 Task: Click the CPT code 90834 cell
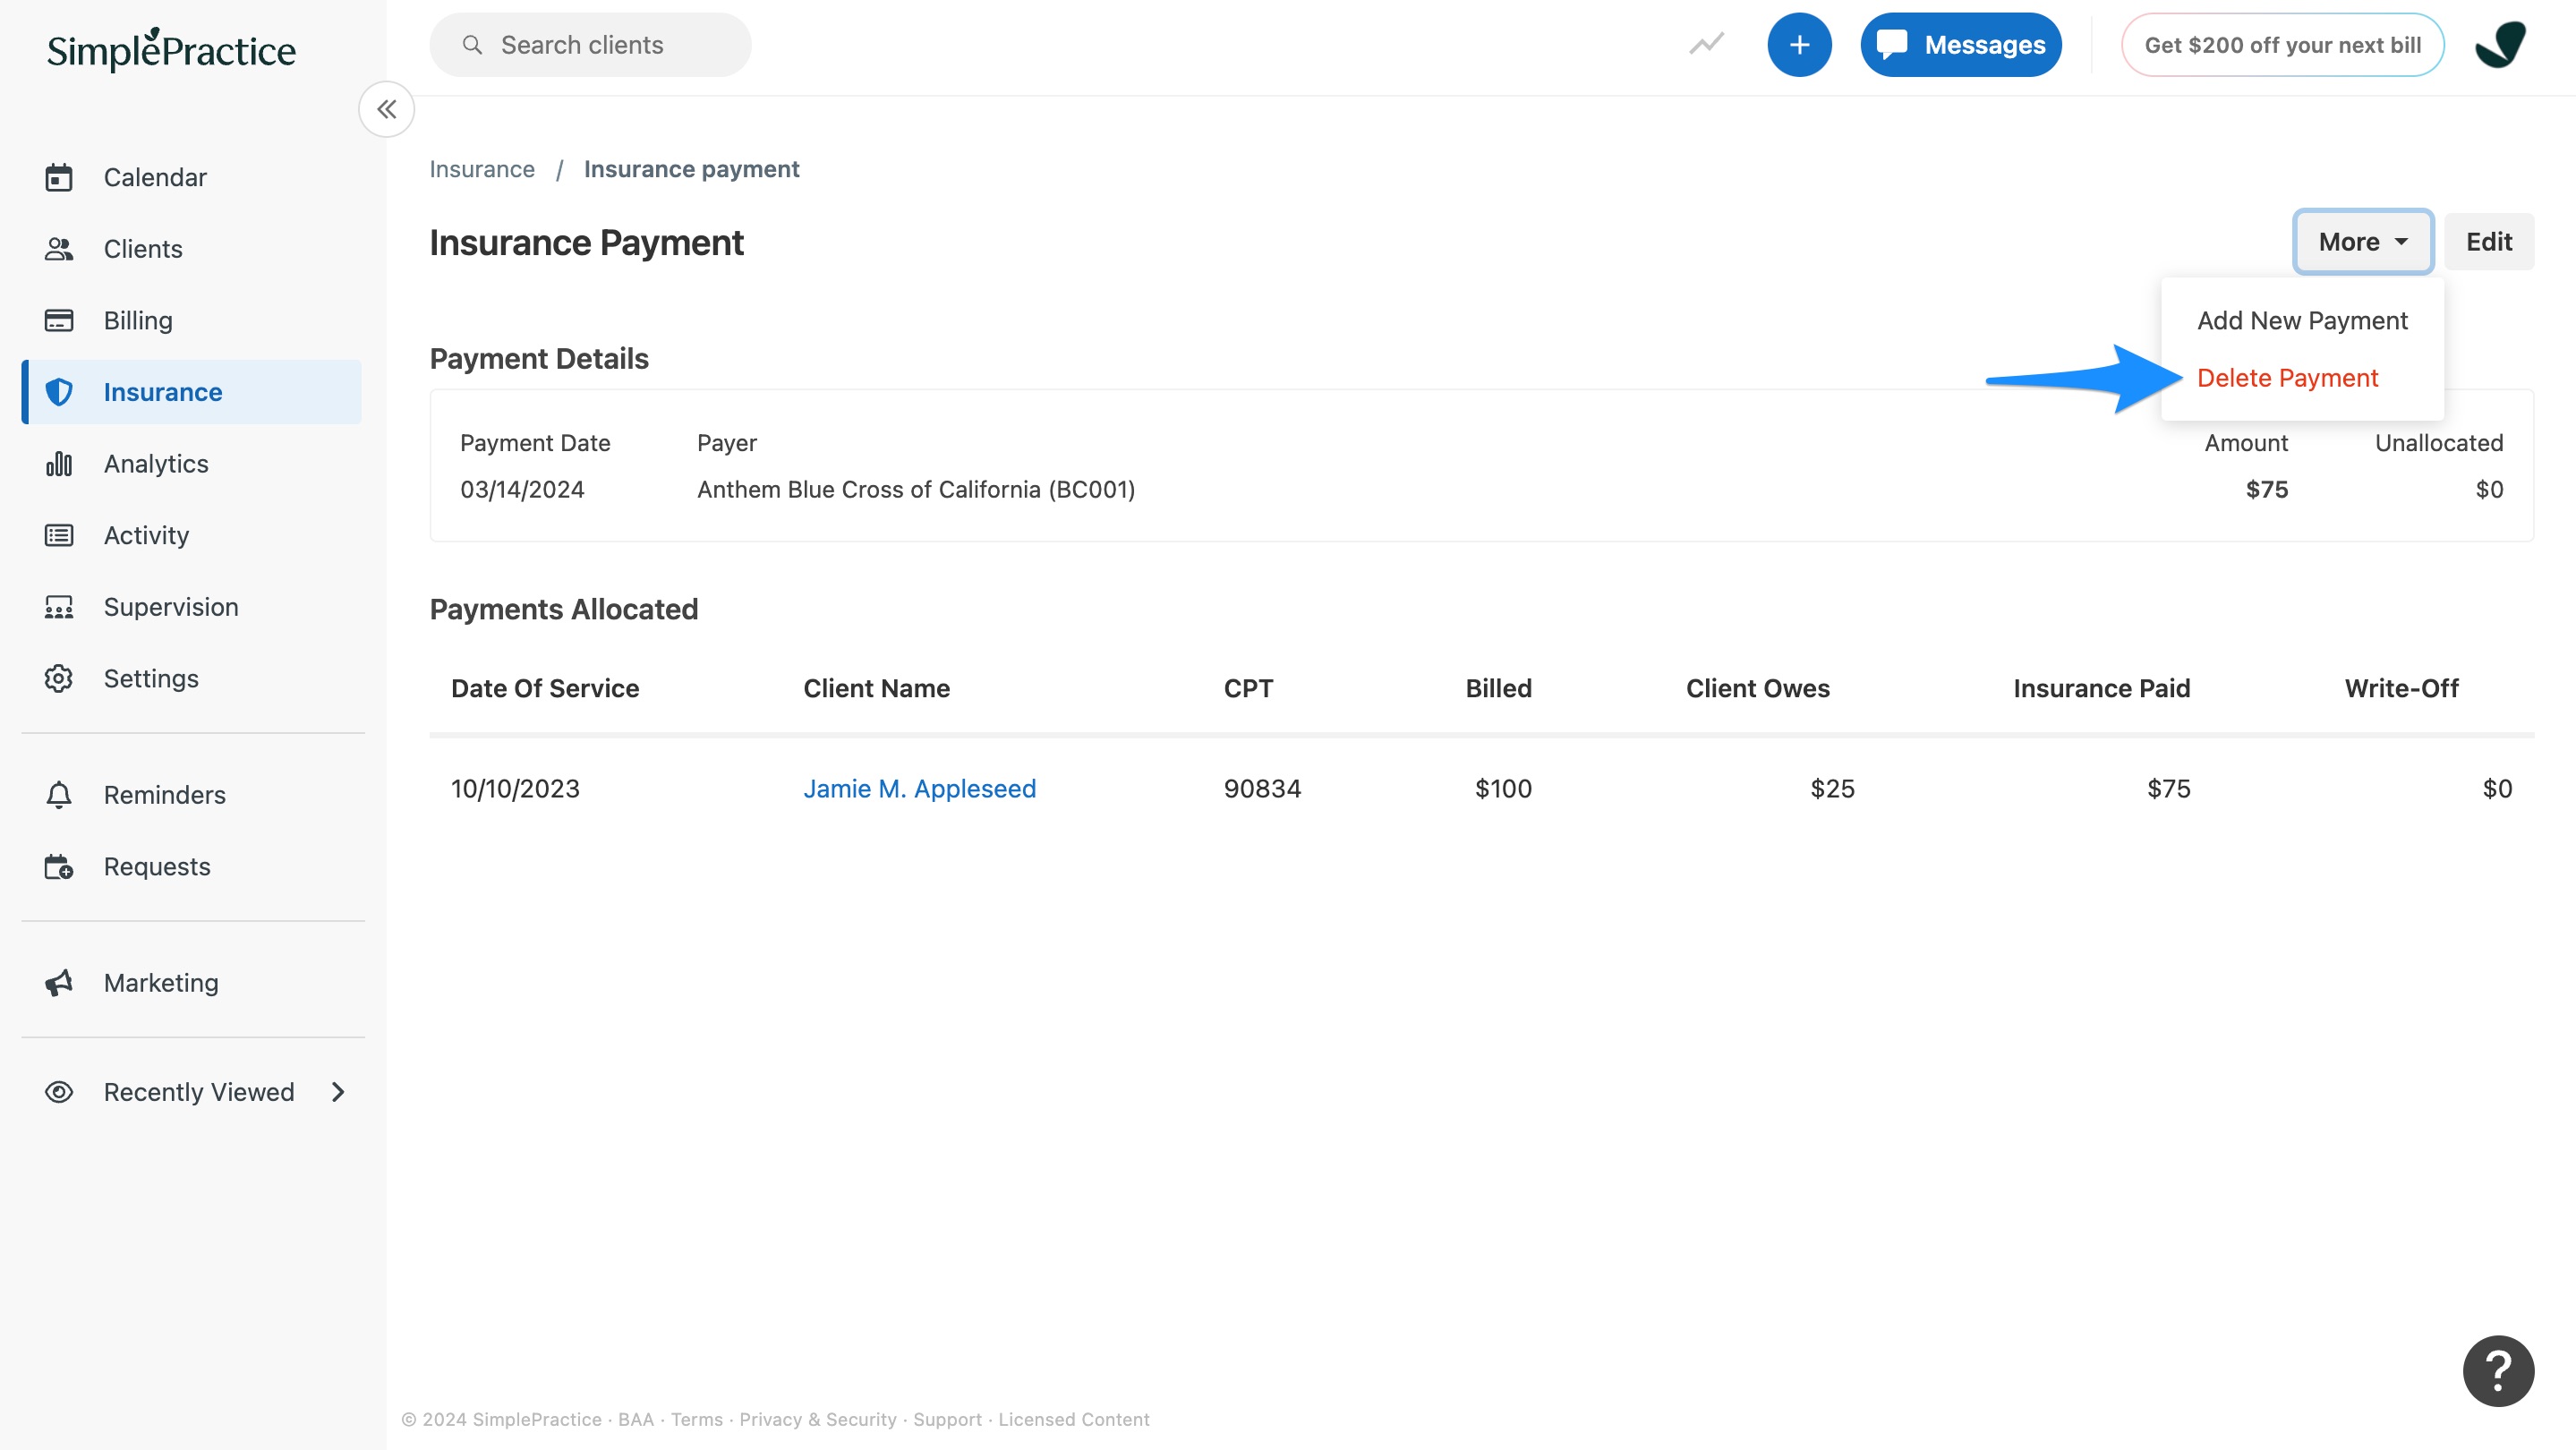[1262, 789]
